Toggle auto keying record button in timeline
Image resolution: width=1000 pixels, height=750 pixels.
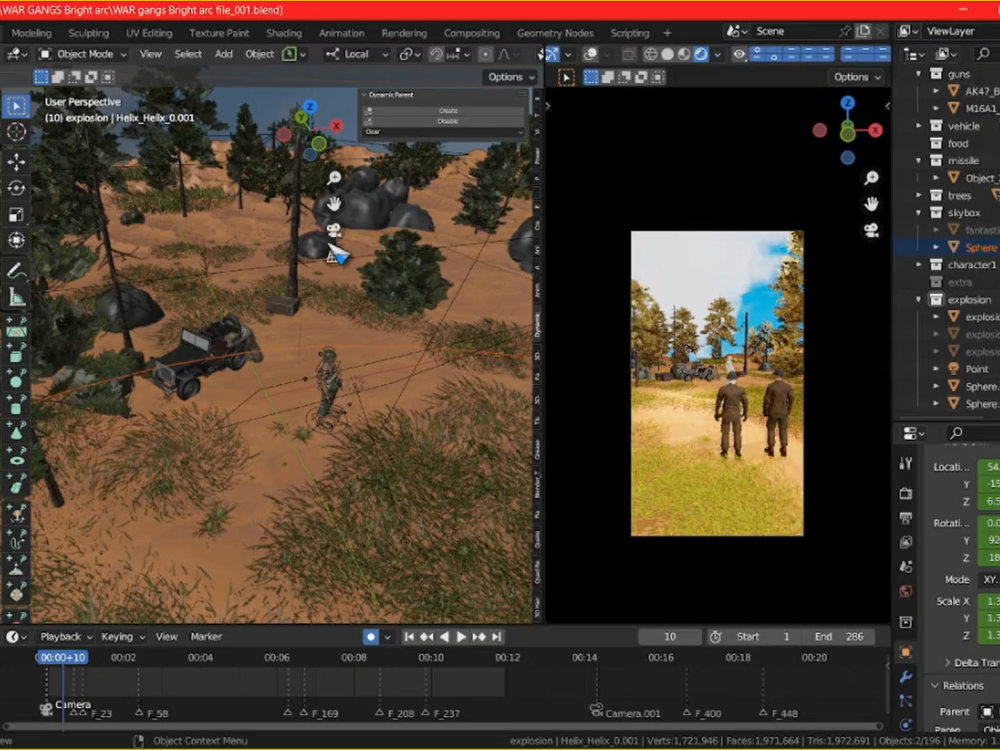pyautogui.click(x=371, y=636)
